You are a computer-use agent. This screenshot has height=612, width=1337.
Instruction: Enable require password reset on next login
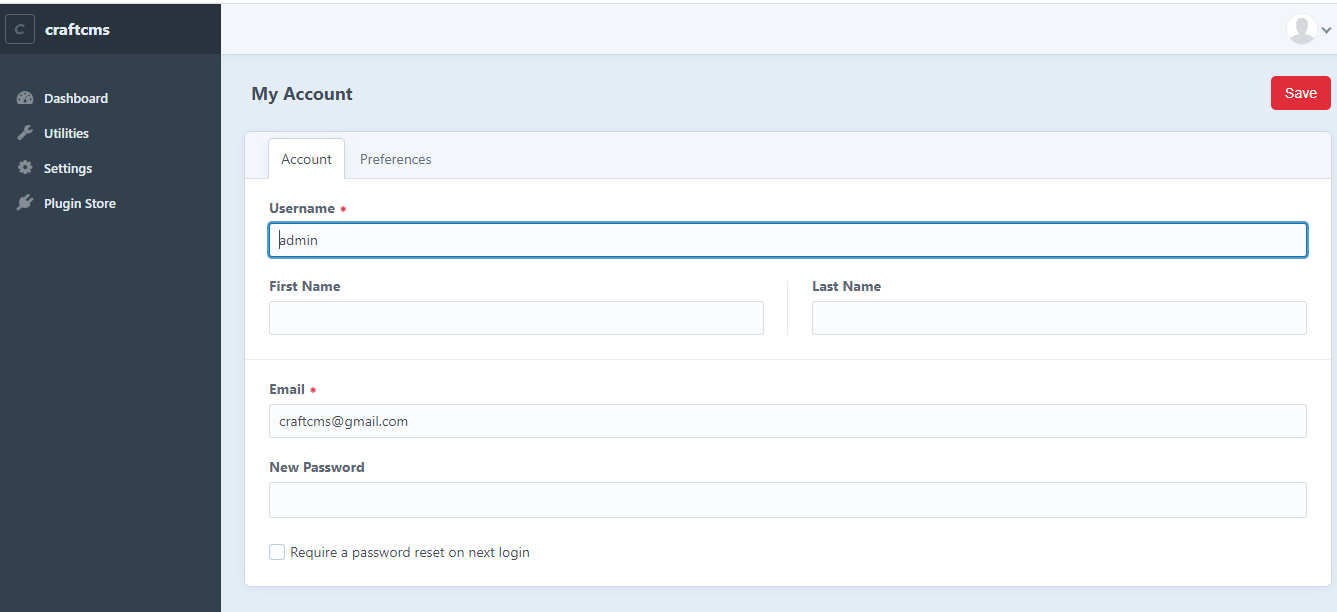pyautogui.click(x=277, y=552)
